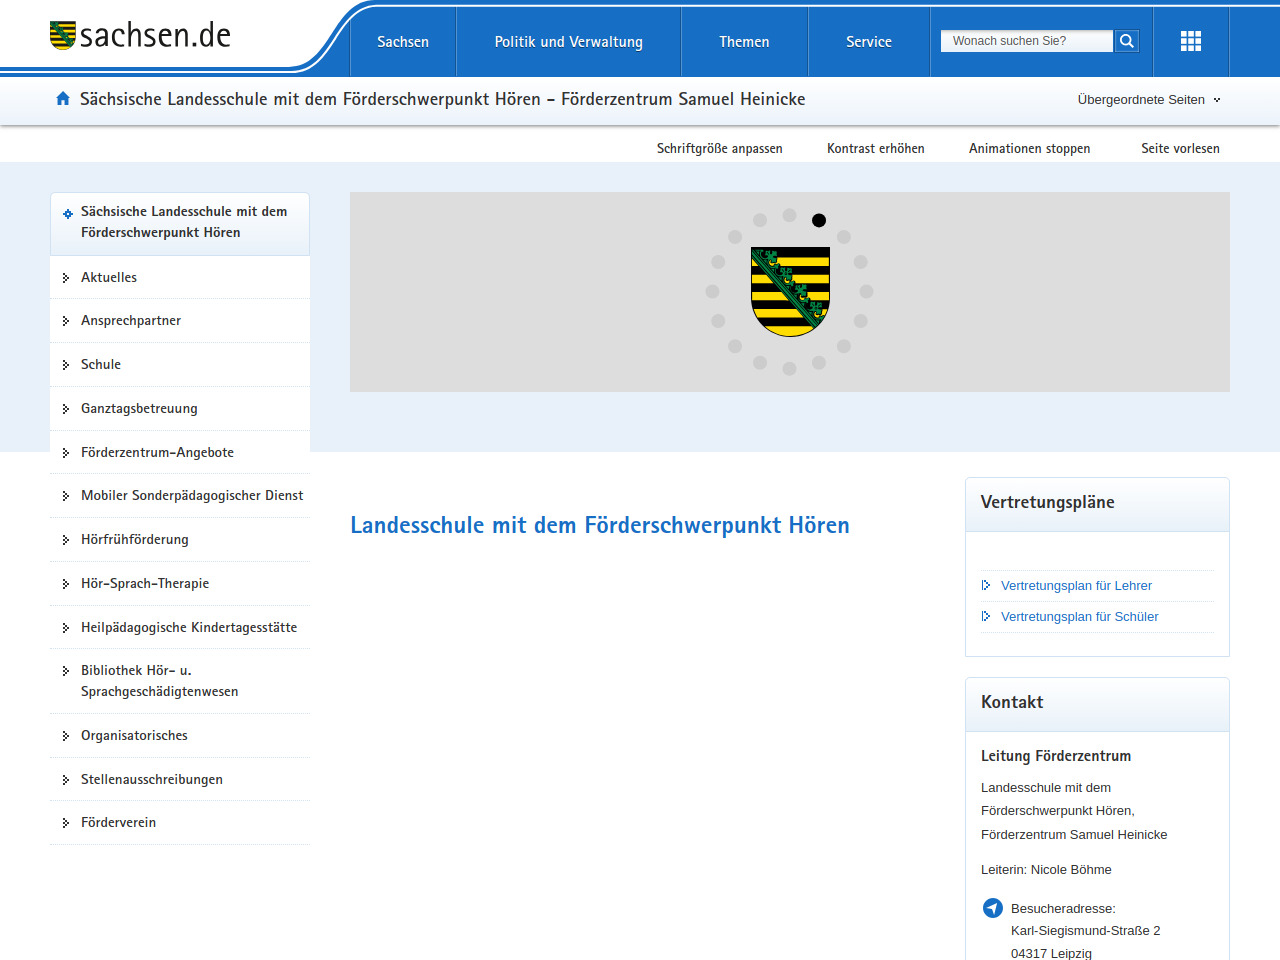Image resolution: width=1280 pixels, height=960 pixels.
Task: Select the highlighted black carousel dot
Action: (x=819, y=220)
